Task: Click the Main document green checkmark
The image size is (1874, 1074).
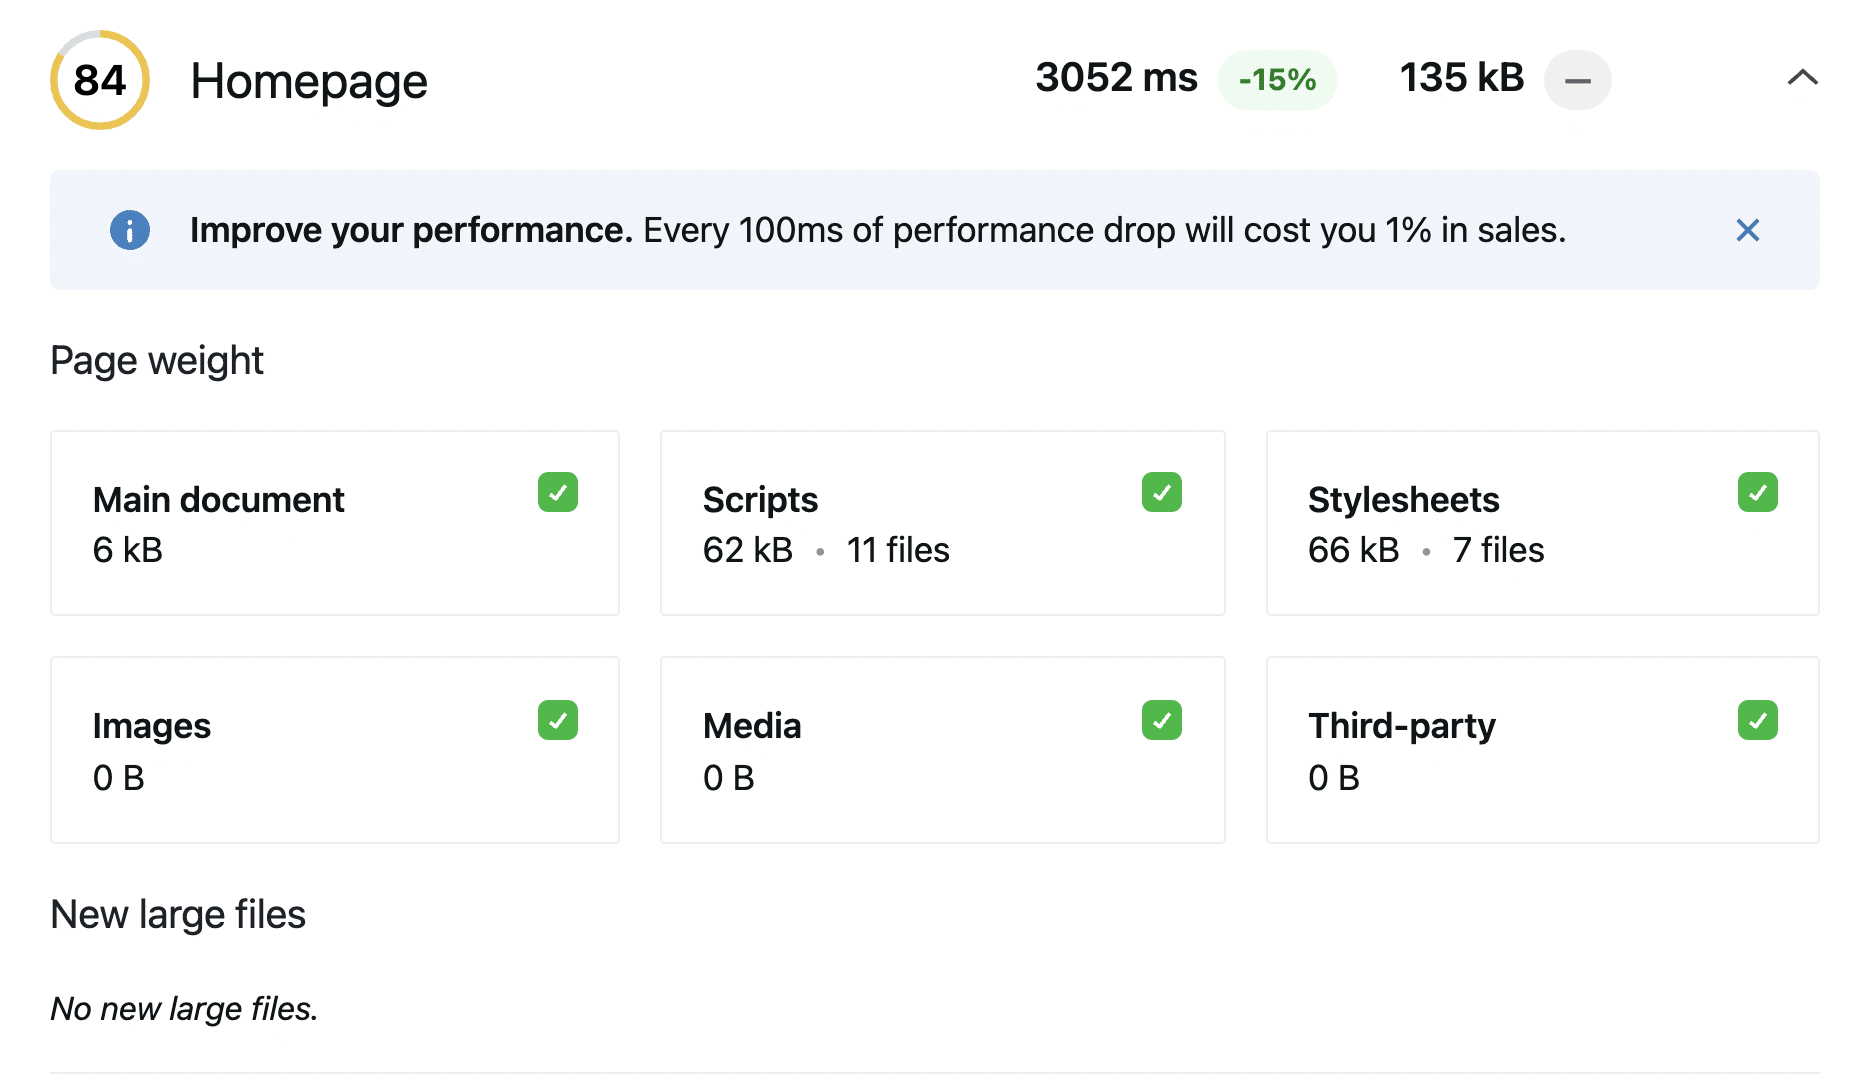Action: tap(558, 492)
